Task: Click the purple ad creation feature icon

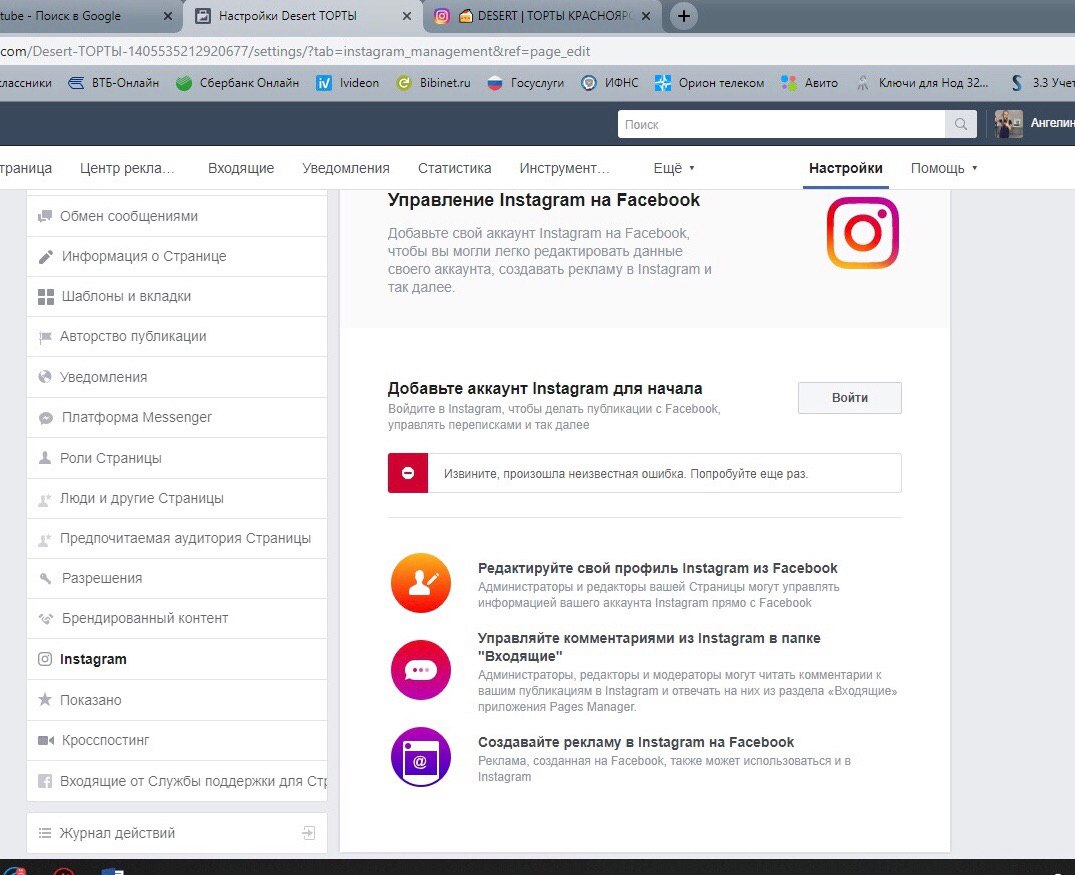Action: [421, 757]
